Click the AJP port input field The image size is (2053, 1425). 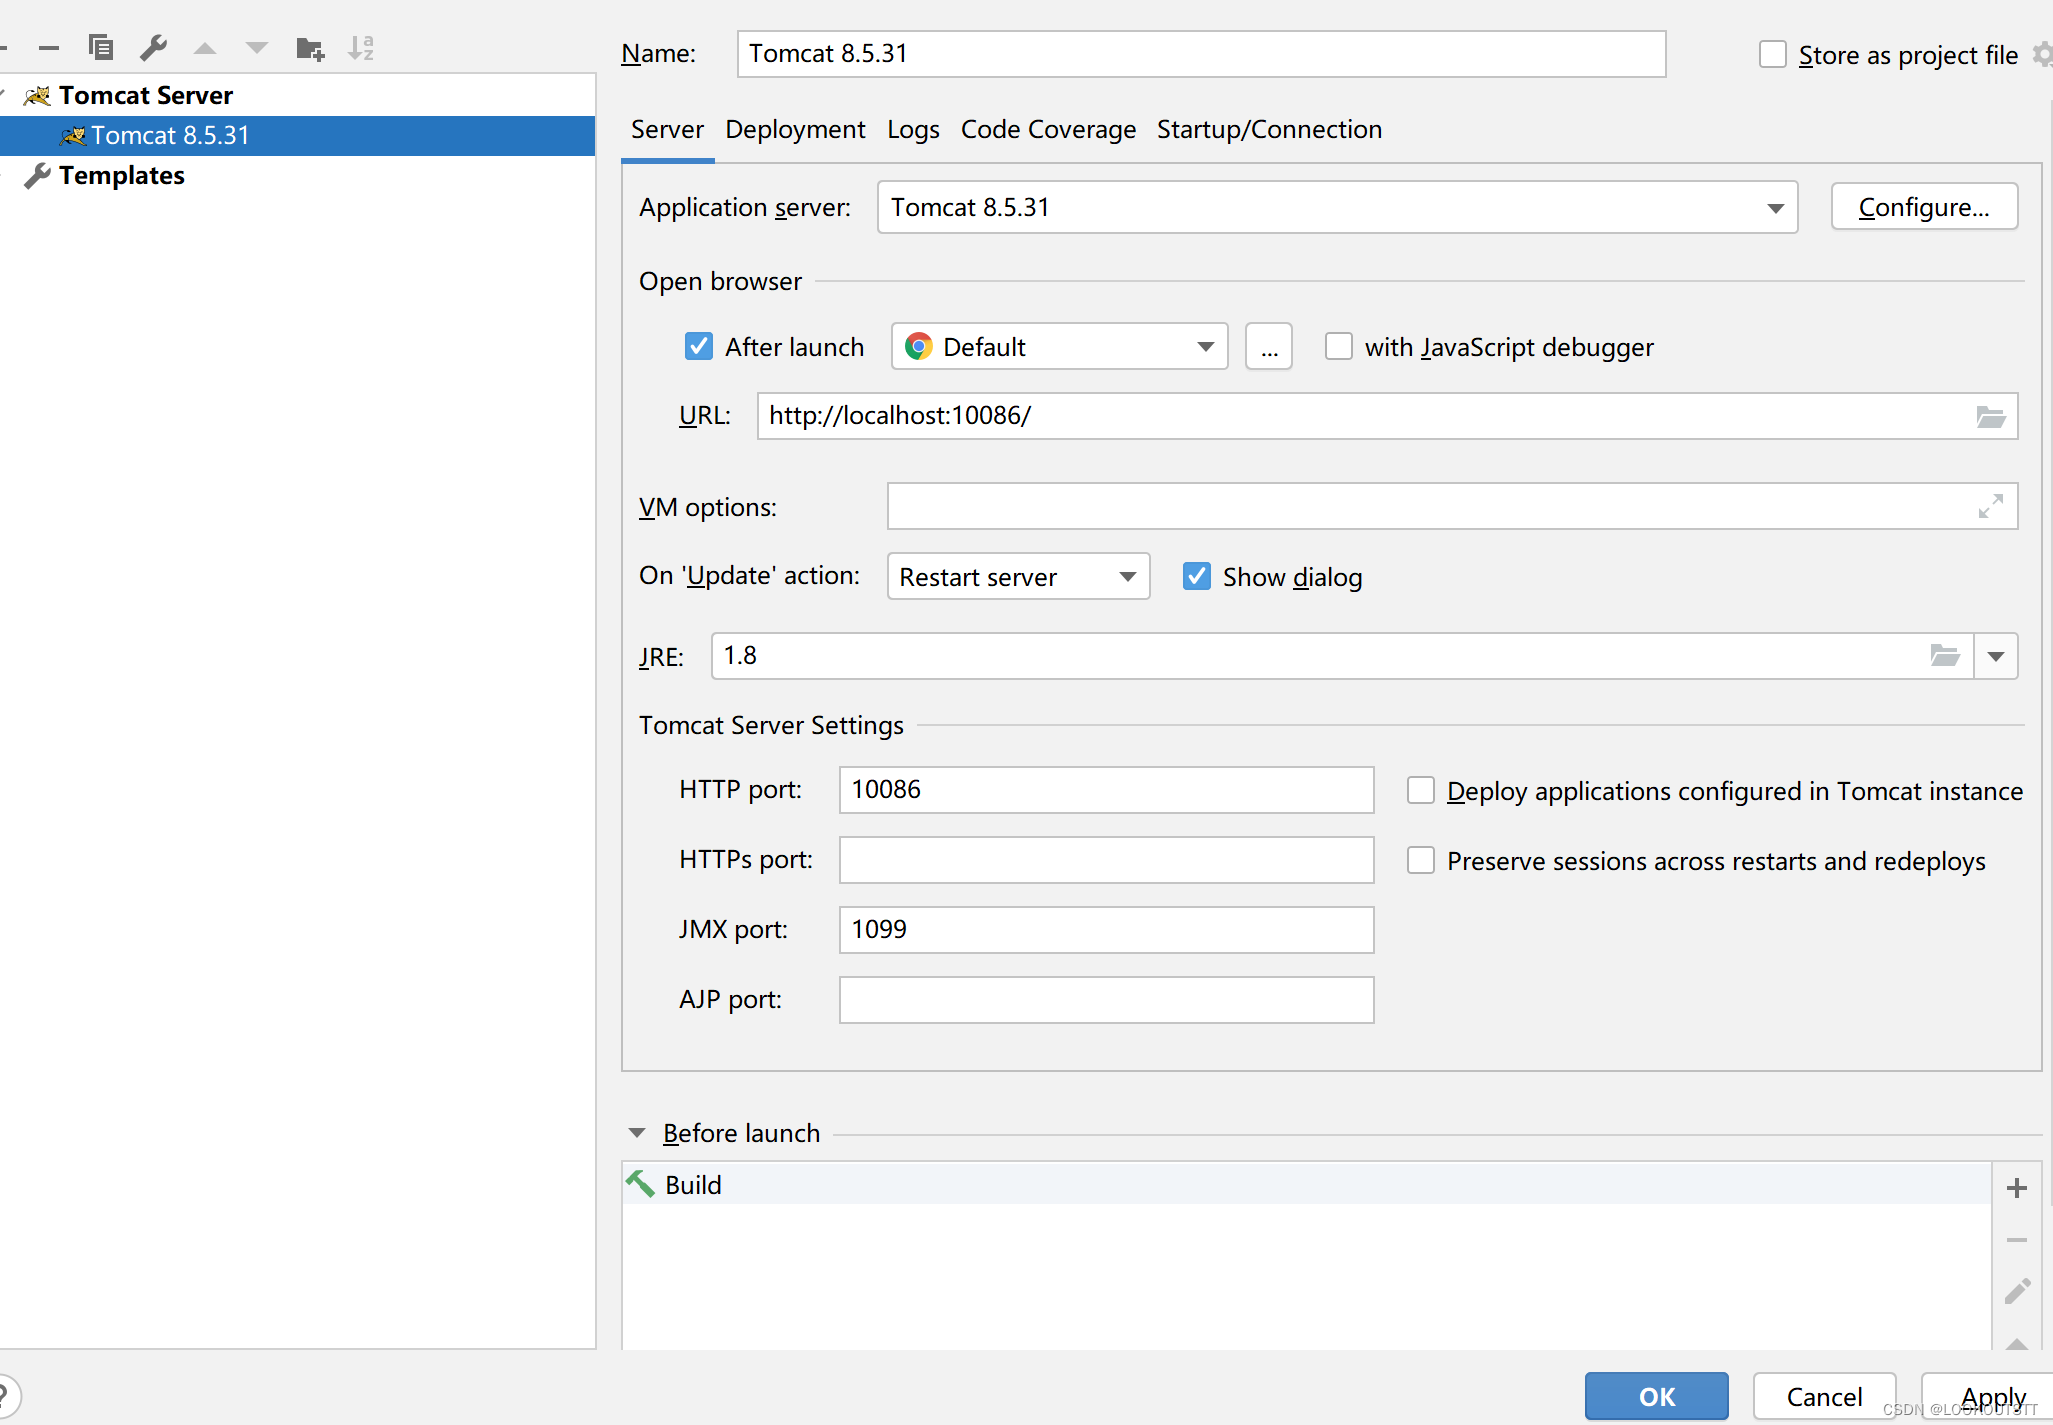point(1106,1000)
